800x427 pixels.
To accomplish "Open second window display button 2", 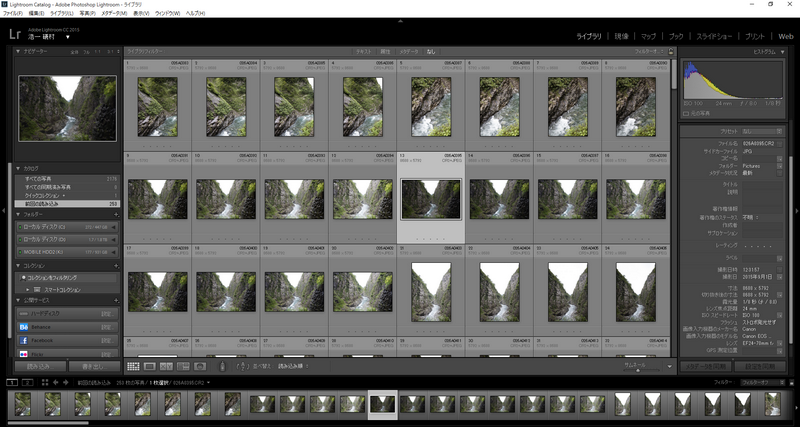I will click(28, 382).
